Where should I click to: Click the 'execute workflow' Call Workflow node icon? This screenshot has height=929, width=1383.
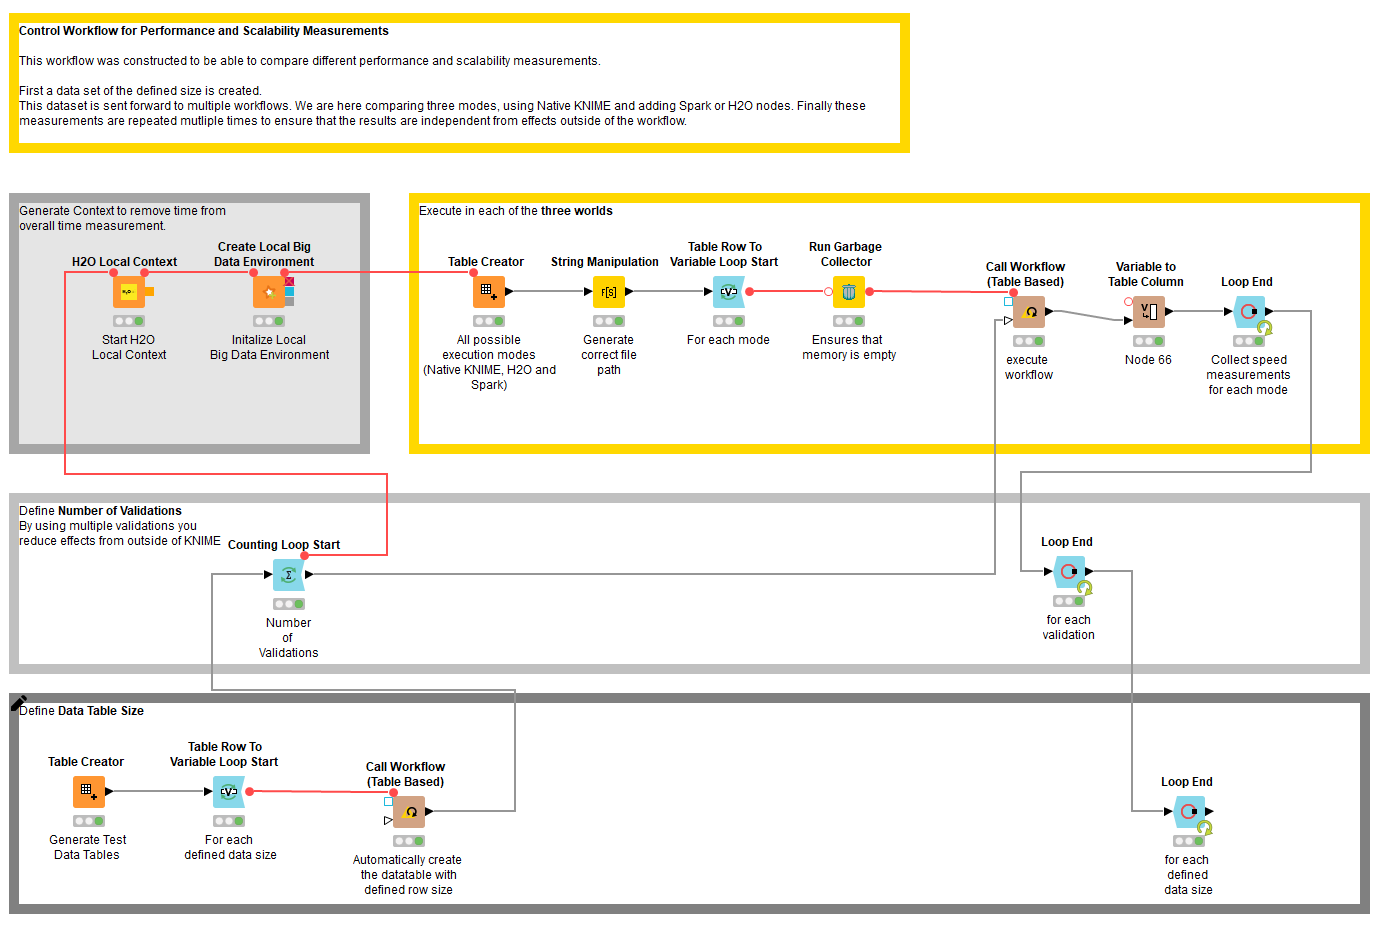(x=1029, y=312)
